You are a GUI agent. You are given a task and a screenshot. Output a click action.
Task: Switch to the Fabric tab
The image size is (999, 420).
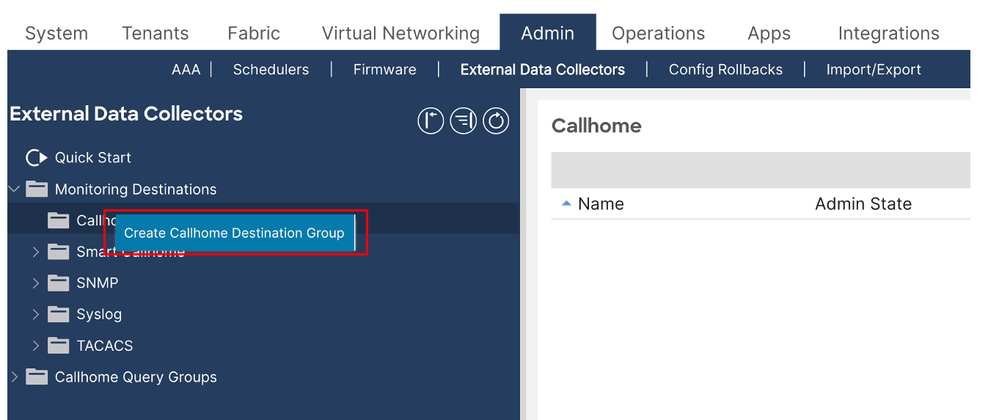point(253,33)
